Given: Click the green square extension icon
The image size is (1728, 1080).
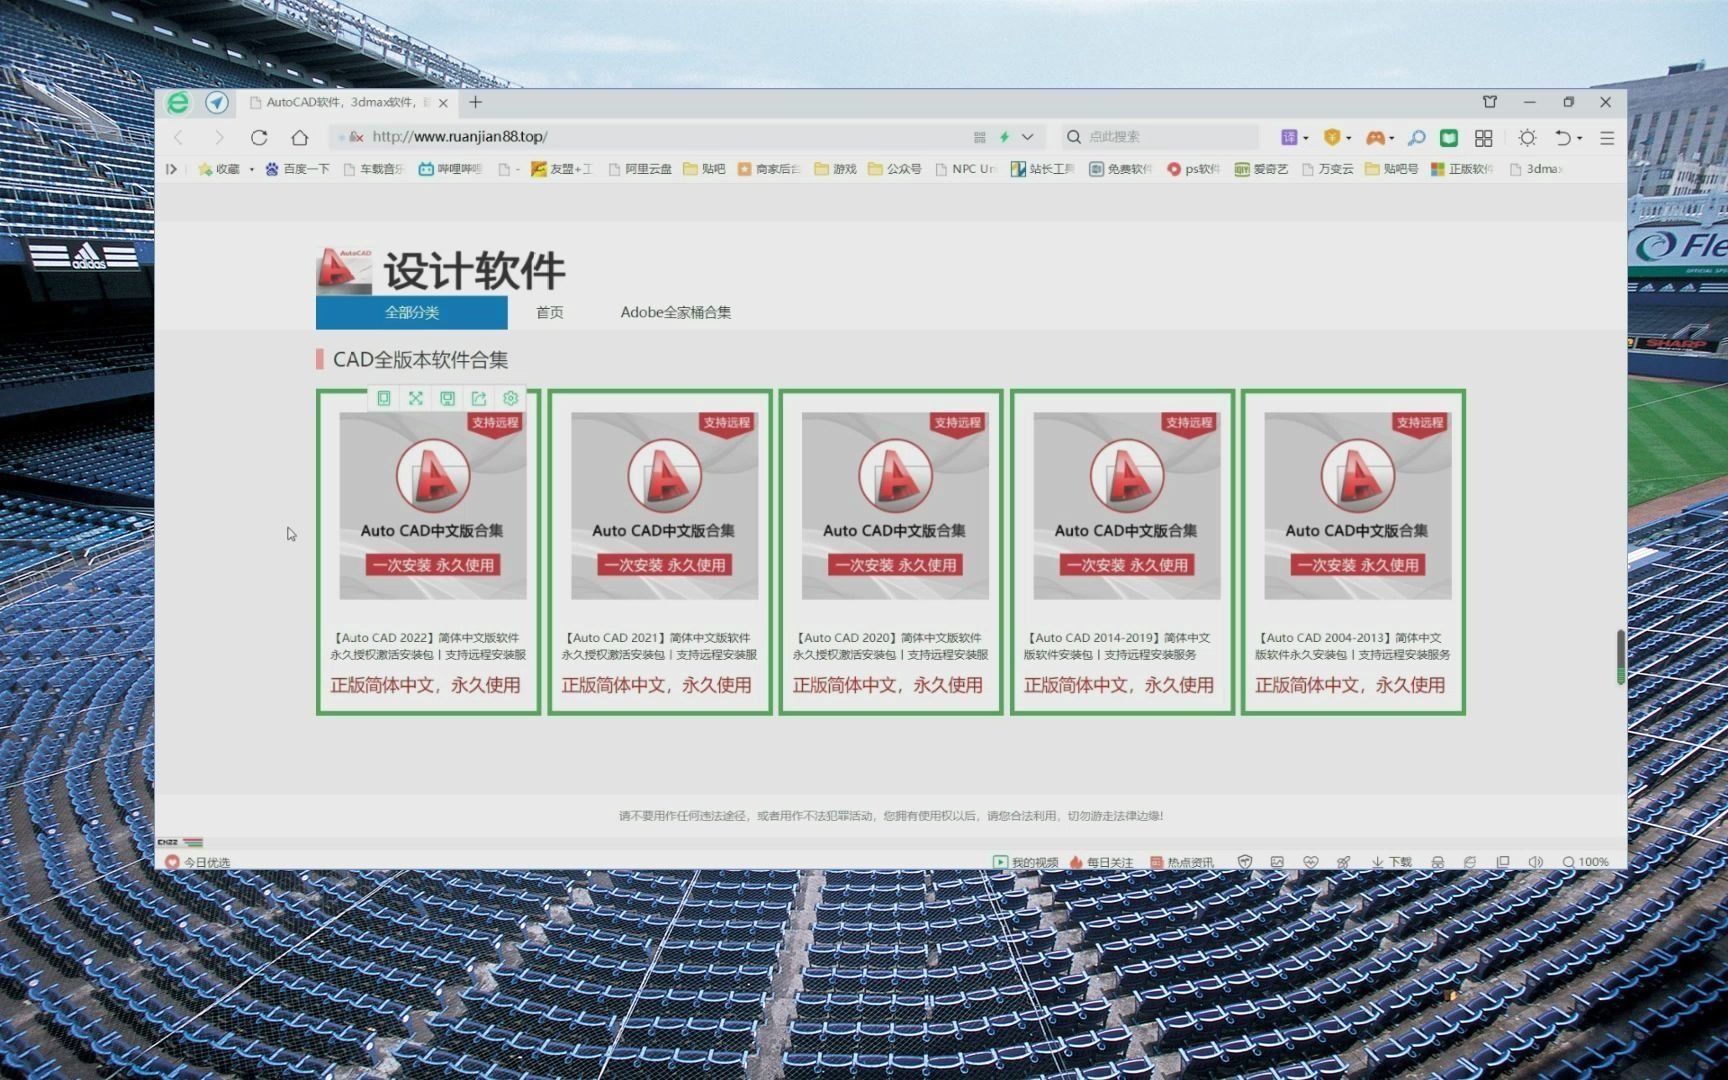Looking at the screenshot, I should pos(1448,137).
